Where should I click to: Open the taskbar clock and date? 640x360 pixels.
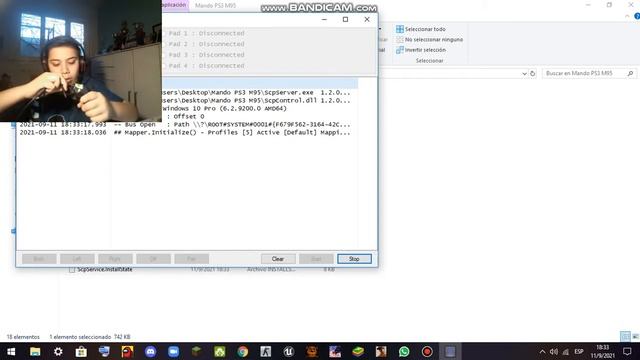point(602,351)
